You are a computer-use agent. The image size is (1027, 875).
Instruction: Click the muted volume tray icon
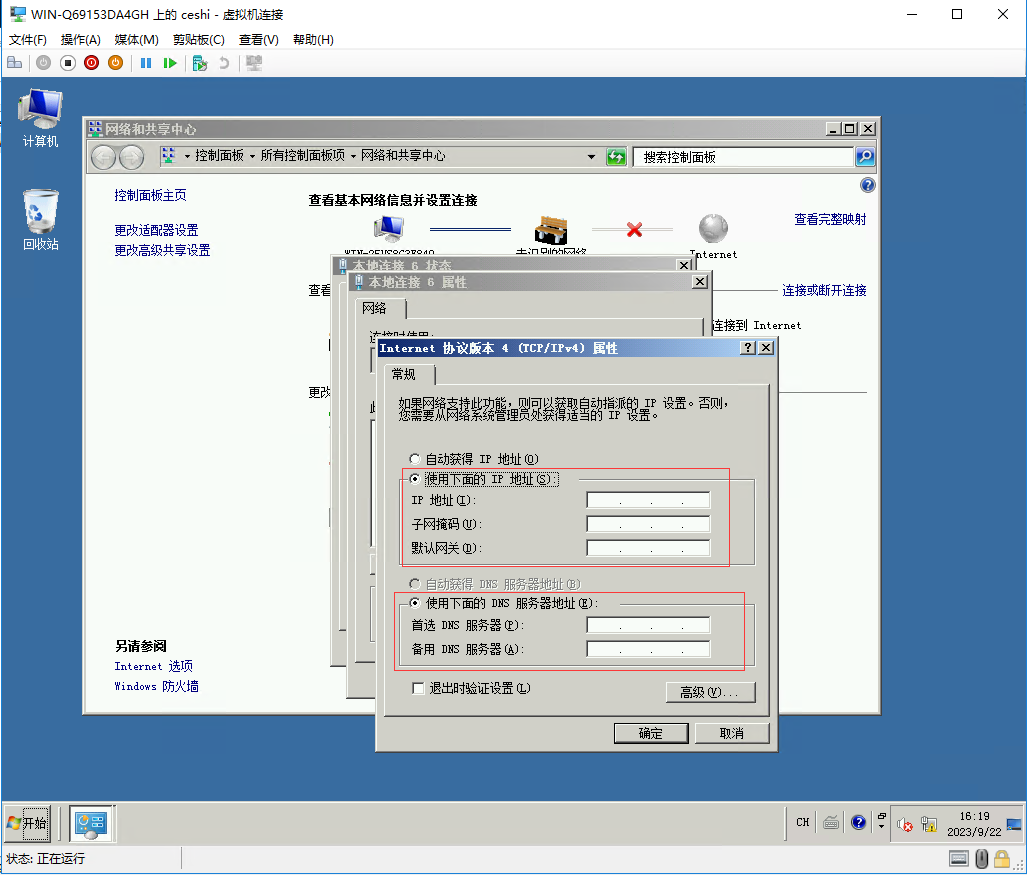905,823
